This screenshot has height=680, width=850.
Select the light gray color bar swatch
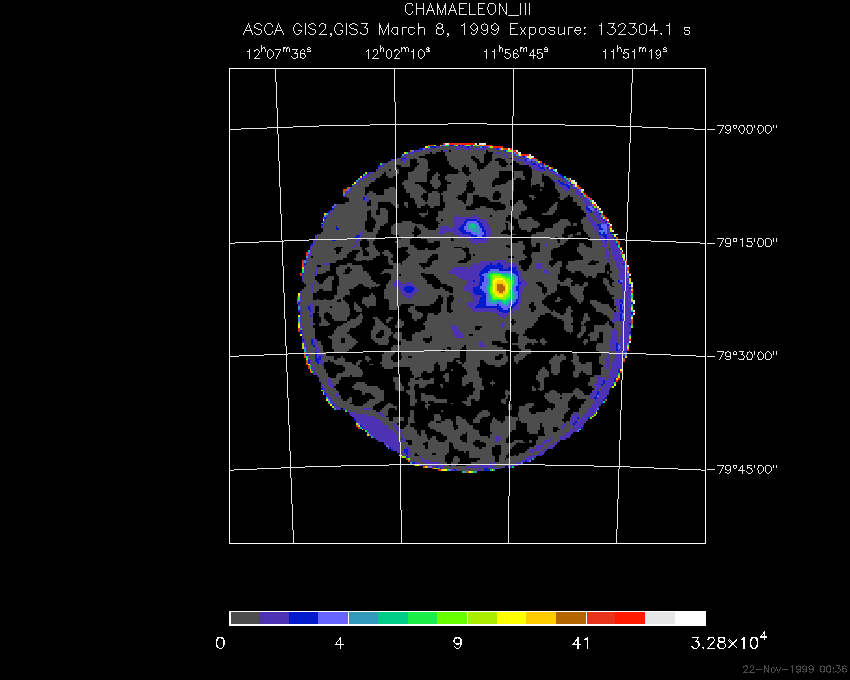660,618
